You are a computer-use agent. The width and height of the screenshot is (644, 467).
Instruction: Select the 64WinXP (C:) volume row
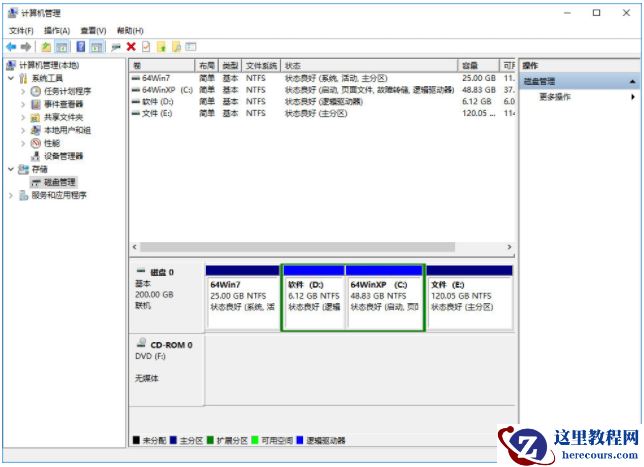[x=322, y=90]
